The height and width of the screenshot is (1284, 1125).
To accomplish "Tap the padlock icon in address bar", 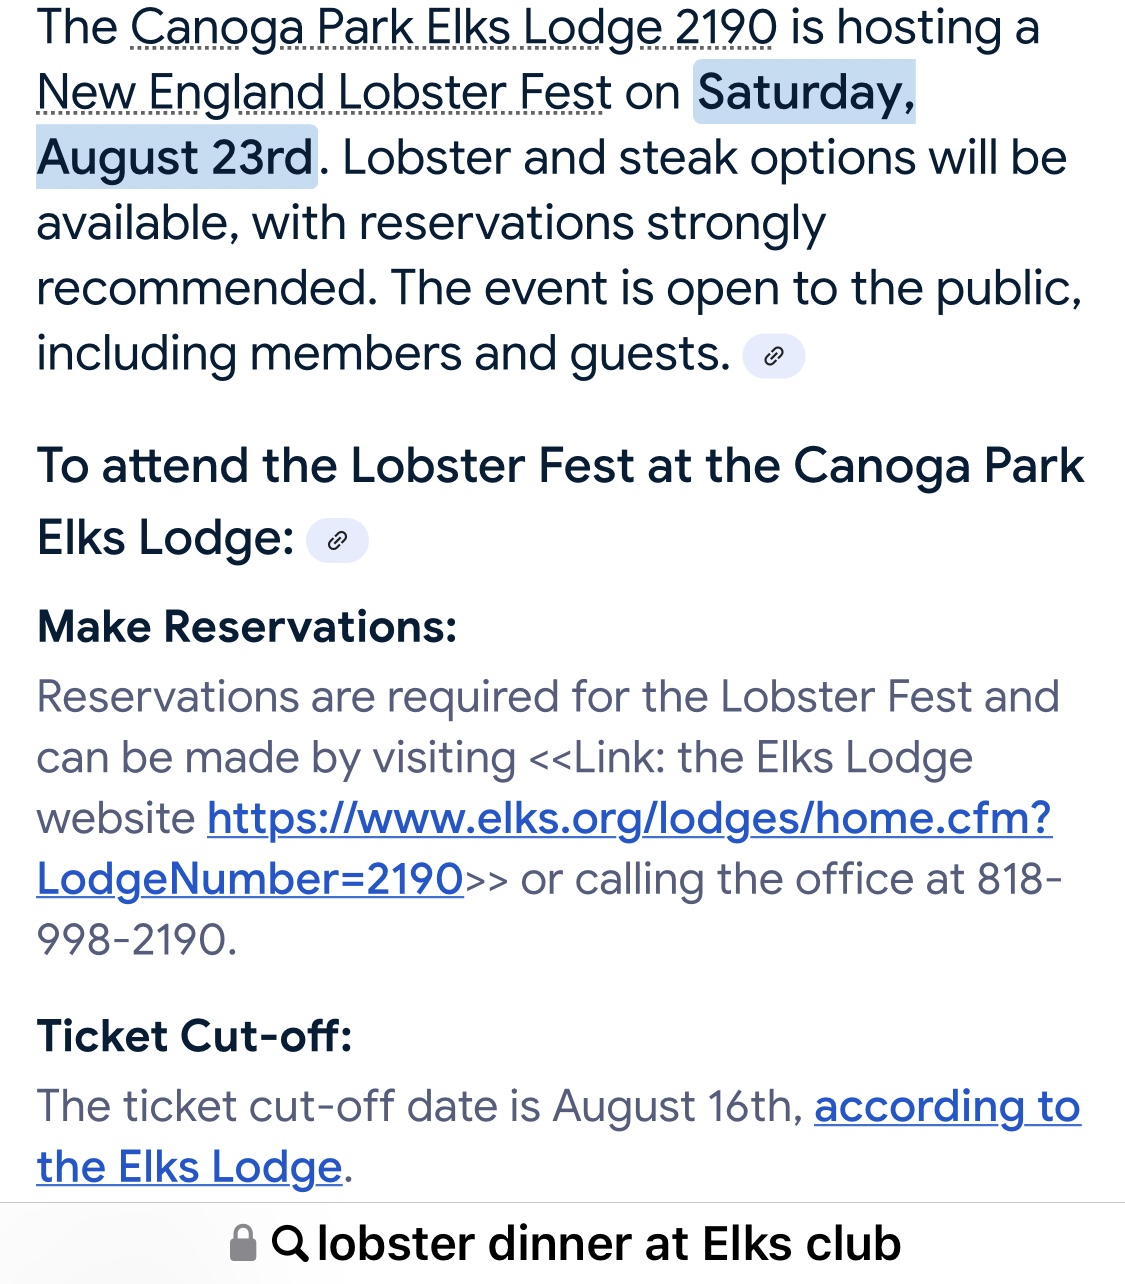I will (x=243, y=1243).
